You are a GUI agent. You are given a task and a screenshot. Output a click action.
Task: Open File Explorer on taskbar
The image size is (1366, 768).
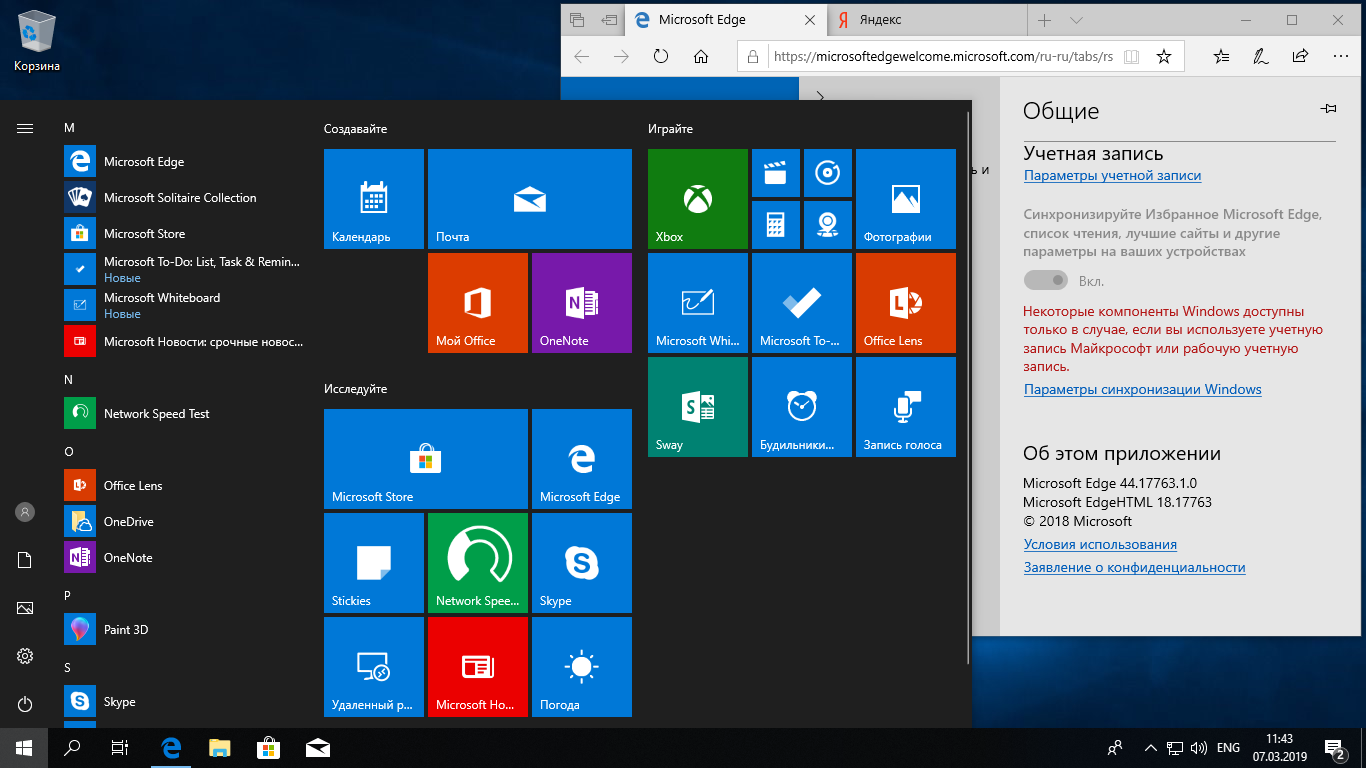tap(220, 748)
